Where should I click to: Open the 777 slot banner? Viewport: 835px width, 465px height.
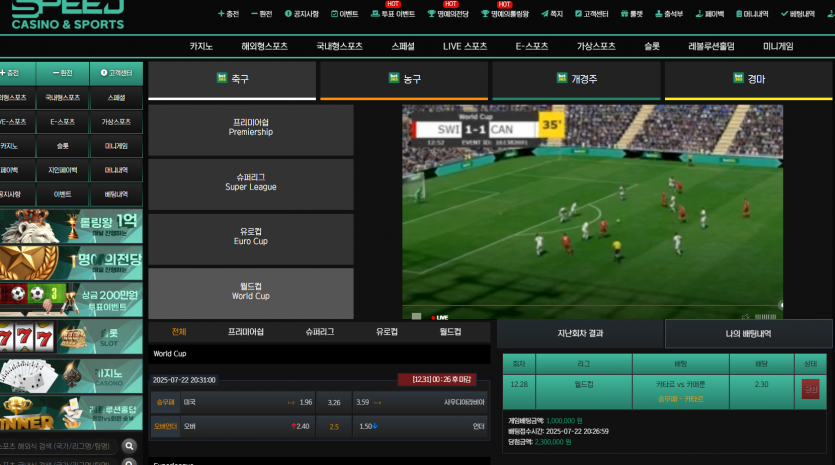tap(71, 337)
